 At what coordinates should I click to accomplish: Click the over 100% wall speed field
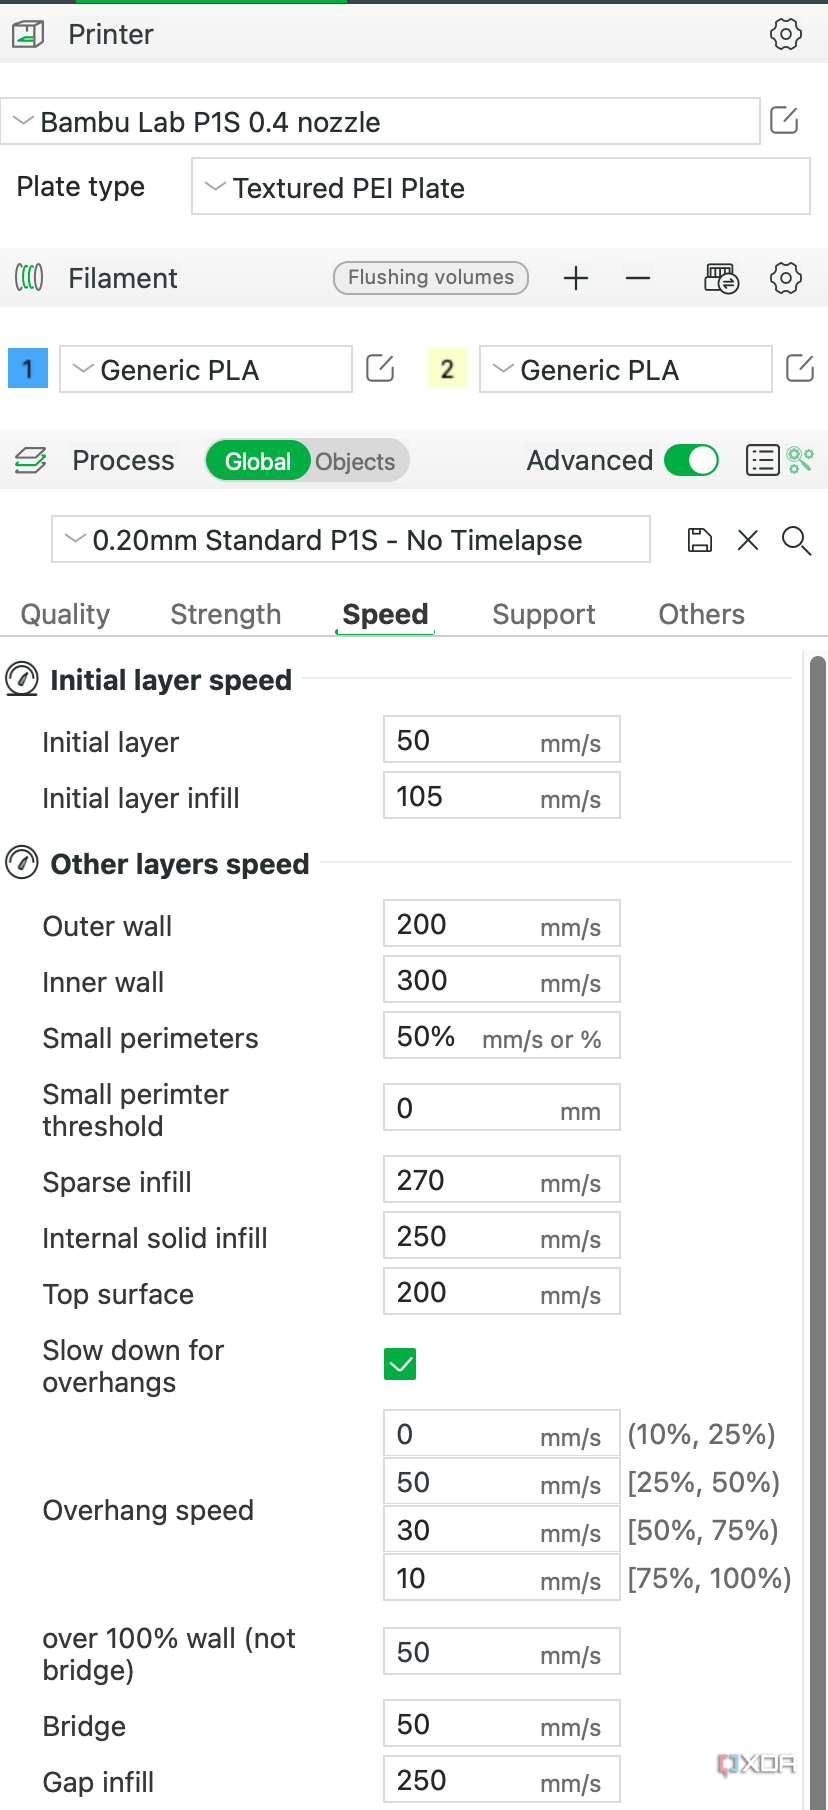[502, 1652]
